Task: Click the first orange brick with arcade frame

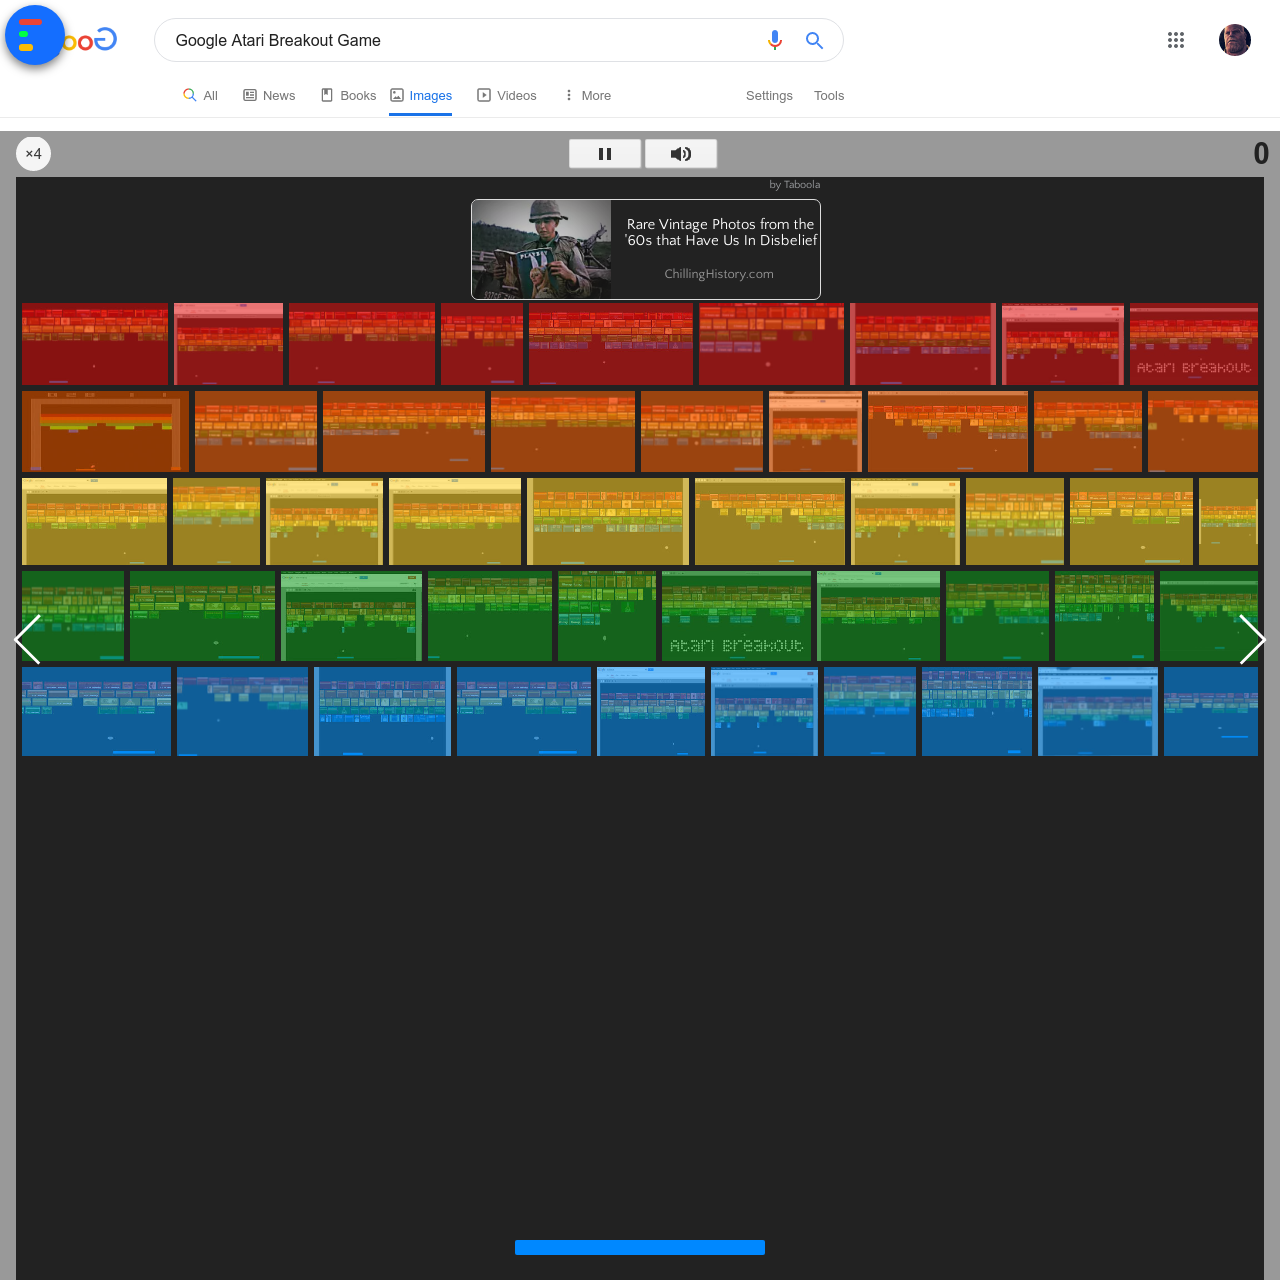Action: (105, 431)
